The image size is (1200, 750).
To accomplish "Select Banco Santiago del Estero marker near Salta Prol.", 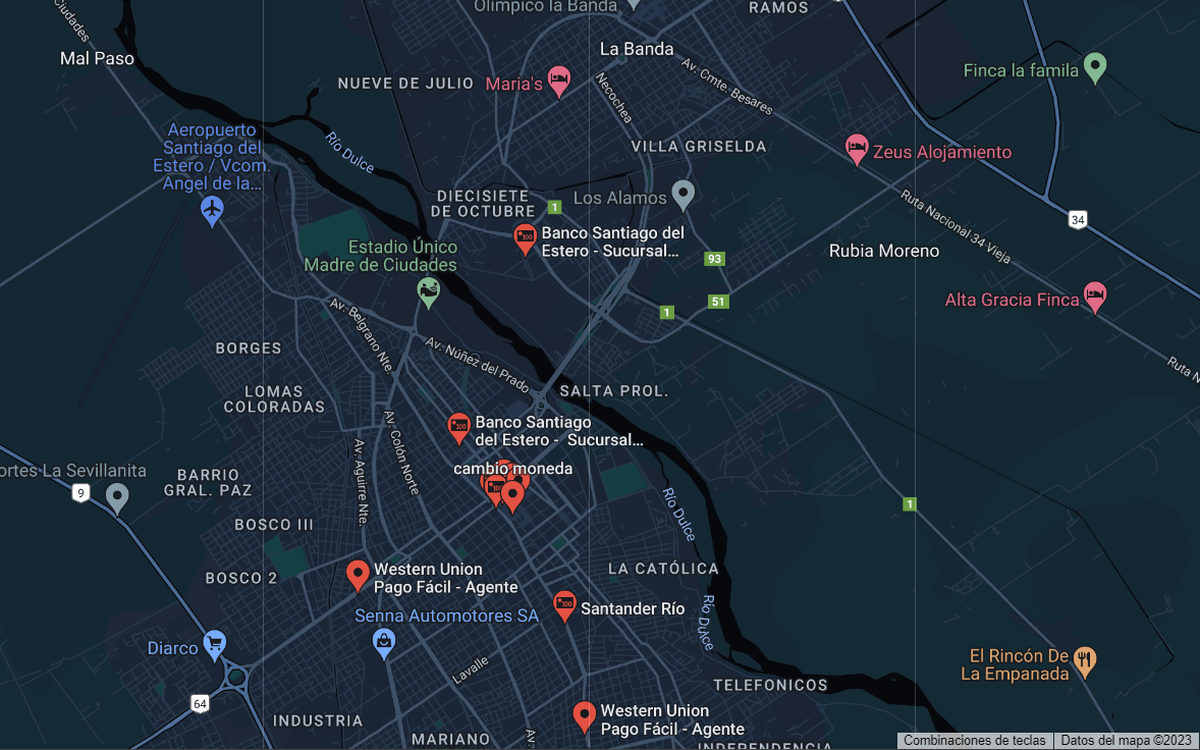I will (x=459, y=429).
